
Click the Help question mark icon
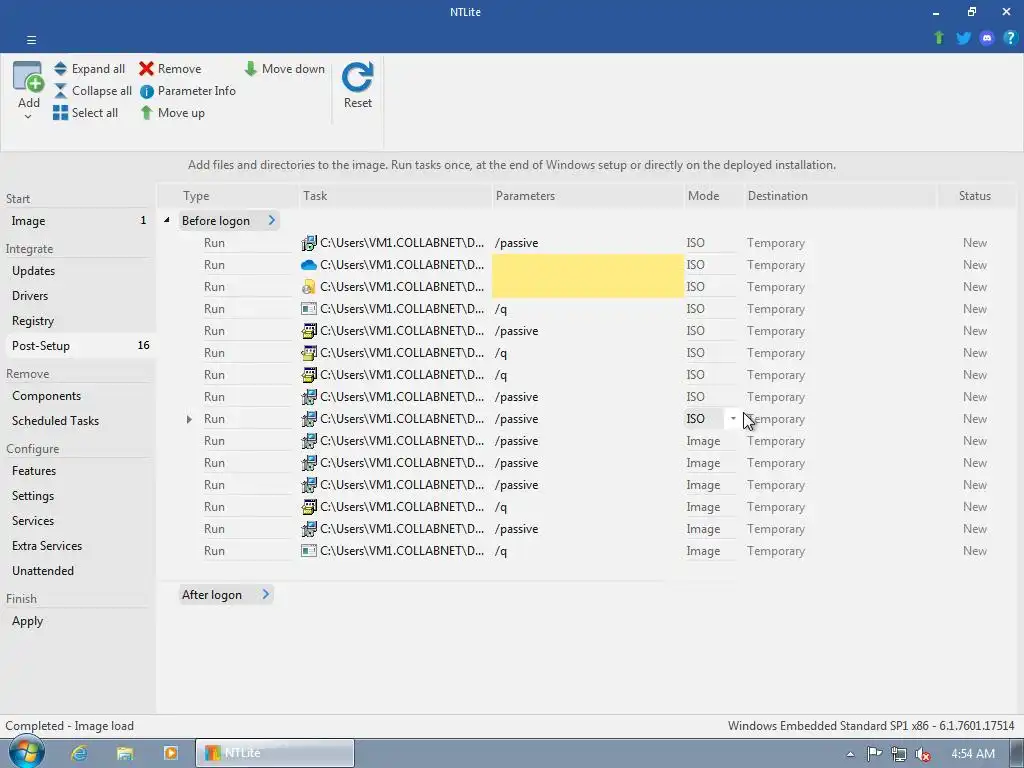1010,38
